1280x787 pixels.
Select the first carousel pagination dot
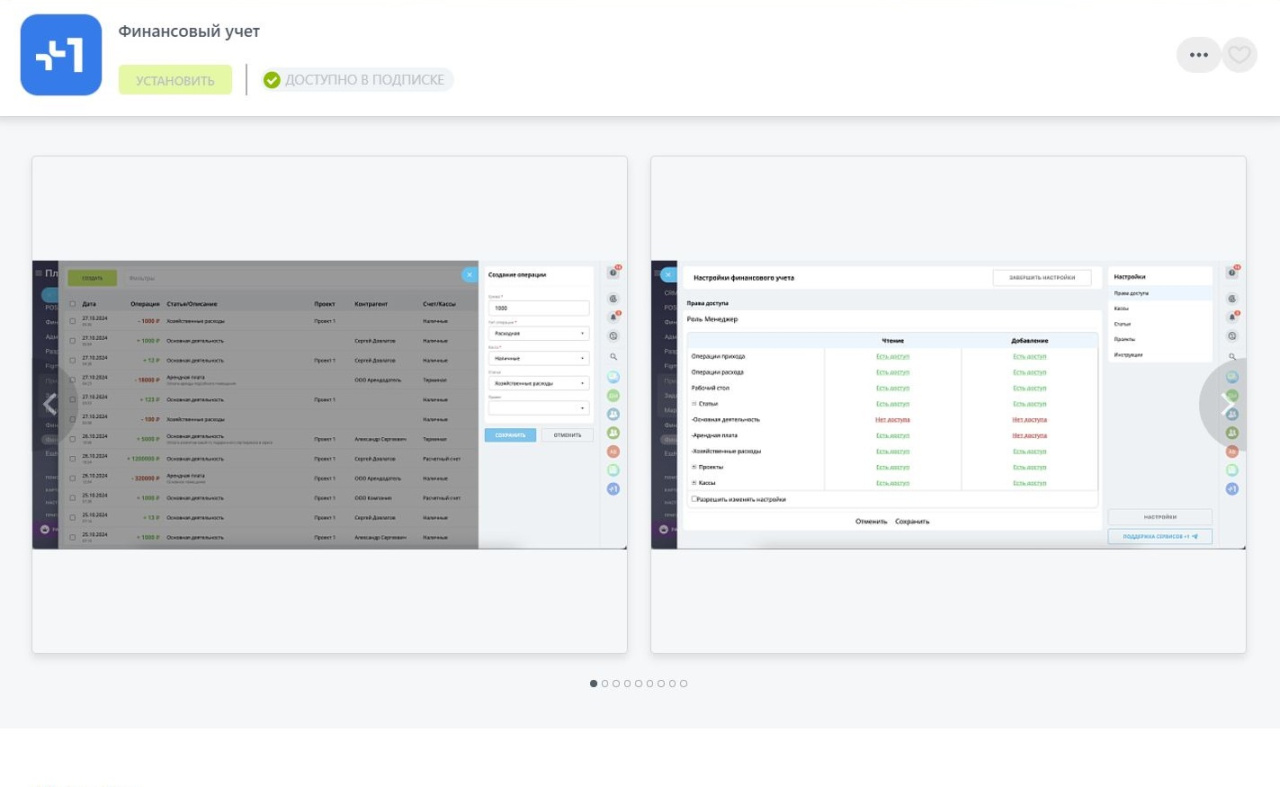point(593,684)
